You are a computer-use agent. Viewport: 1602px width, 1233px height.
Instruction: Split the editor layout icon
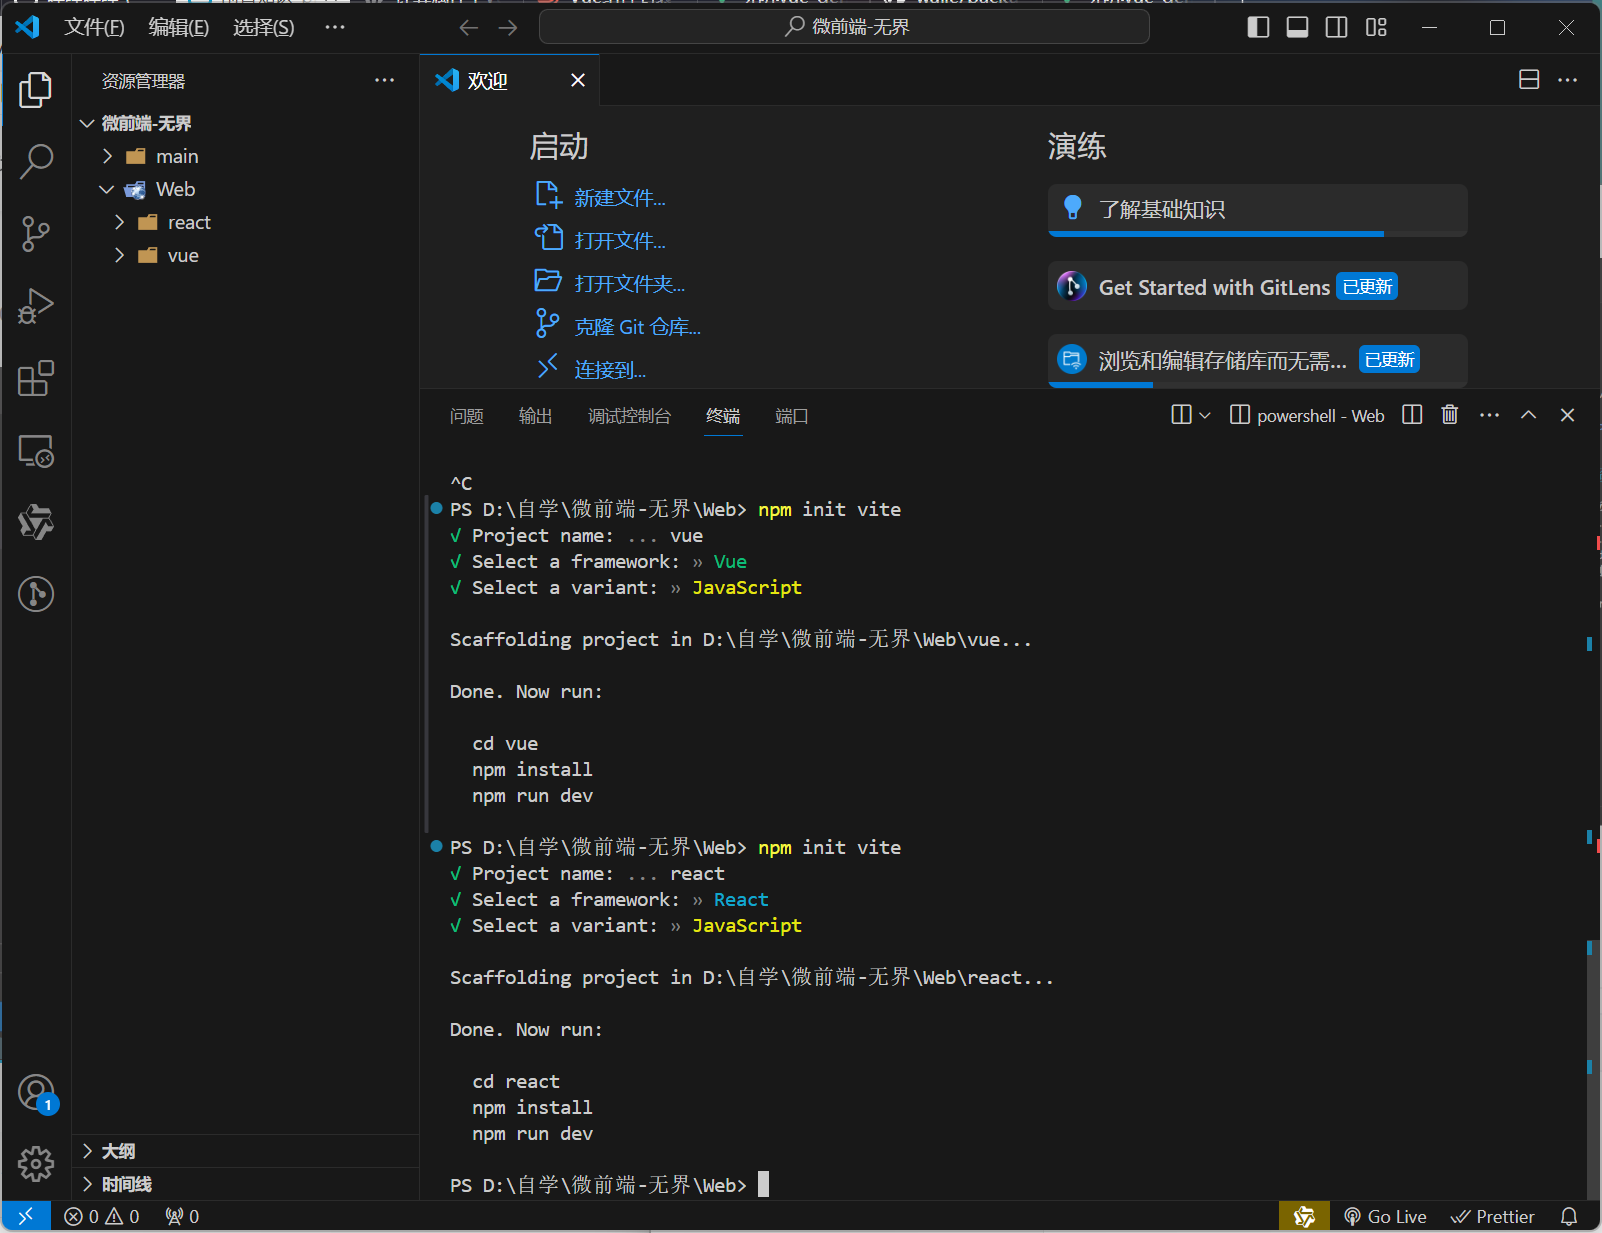1529,80
